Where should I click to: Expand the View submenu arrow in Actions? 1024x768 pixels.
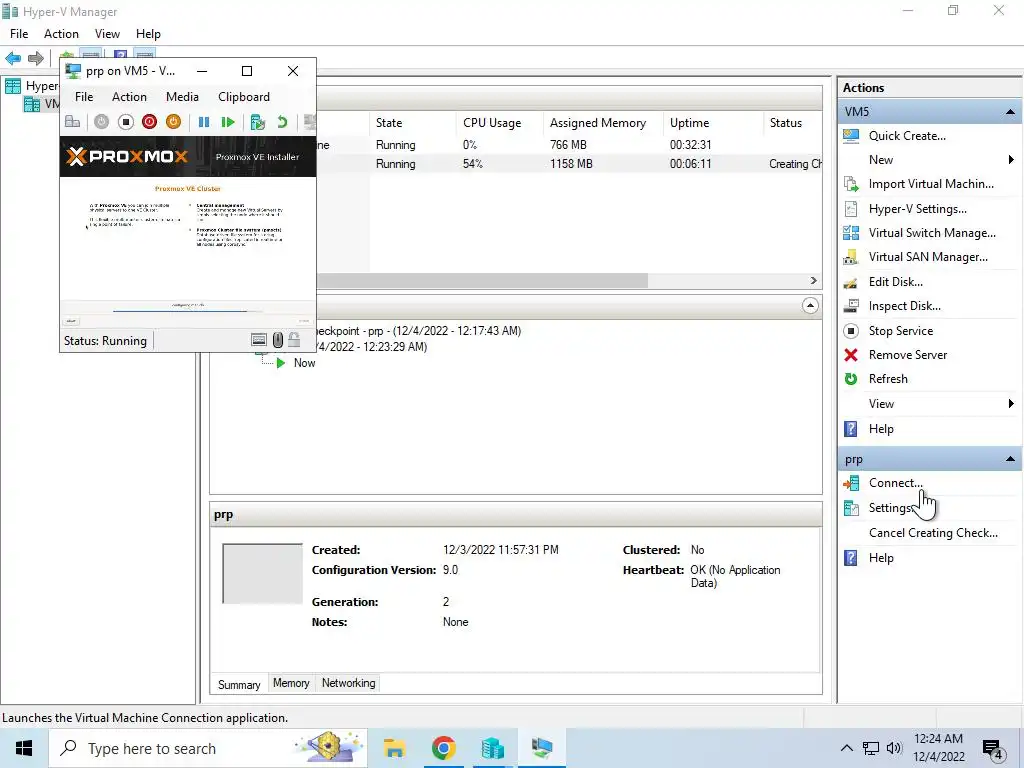1011,404
